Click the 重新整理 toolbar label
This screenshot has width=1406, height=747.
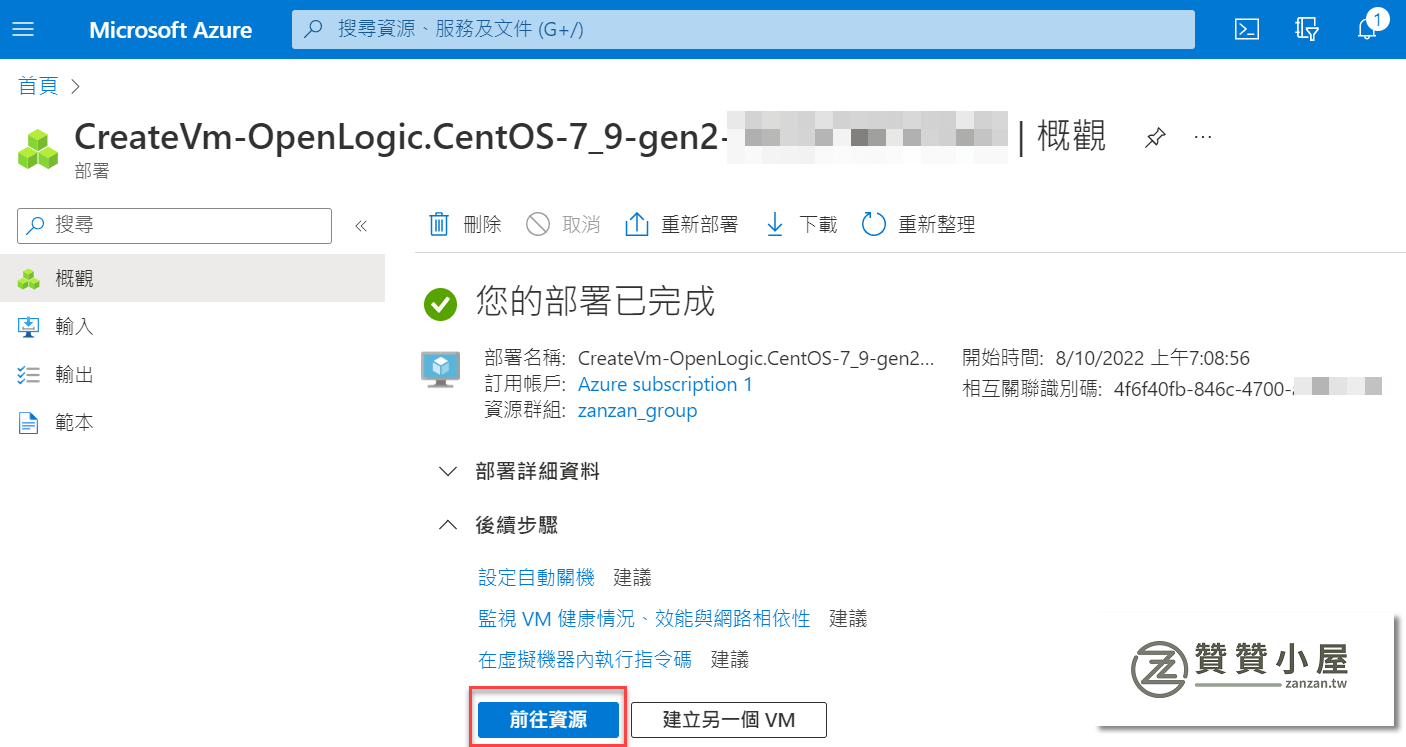coord(936,225)
